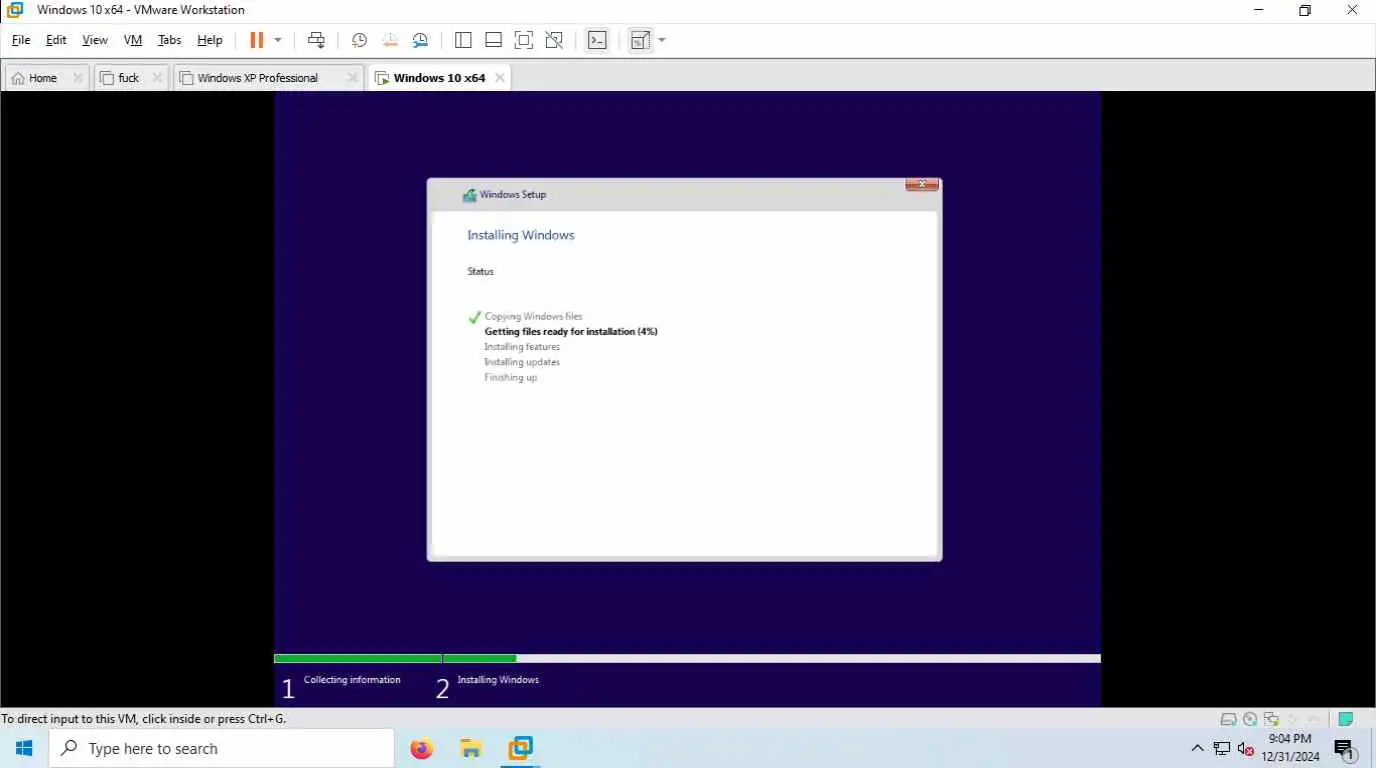Switch to the Windows XP Professional tab
Viewport: 1376px width, 768px height.
tap(258, 78)
